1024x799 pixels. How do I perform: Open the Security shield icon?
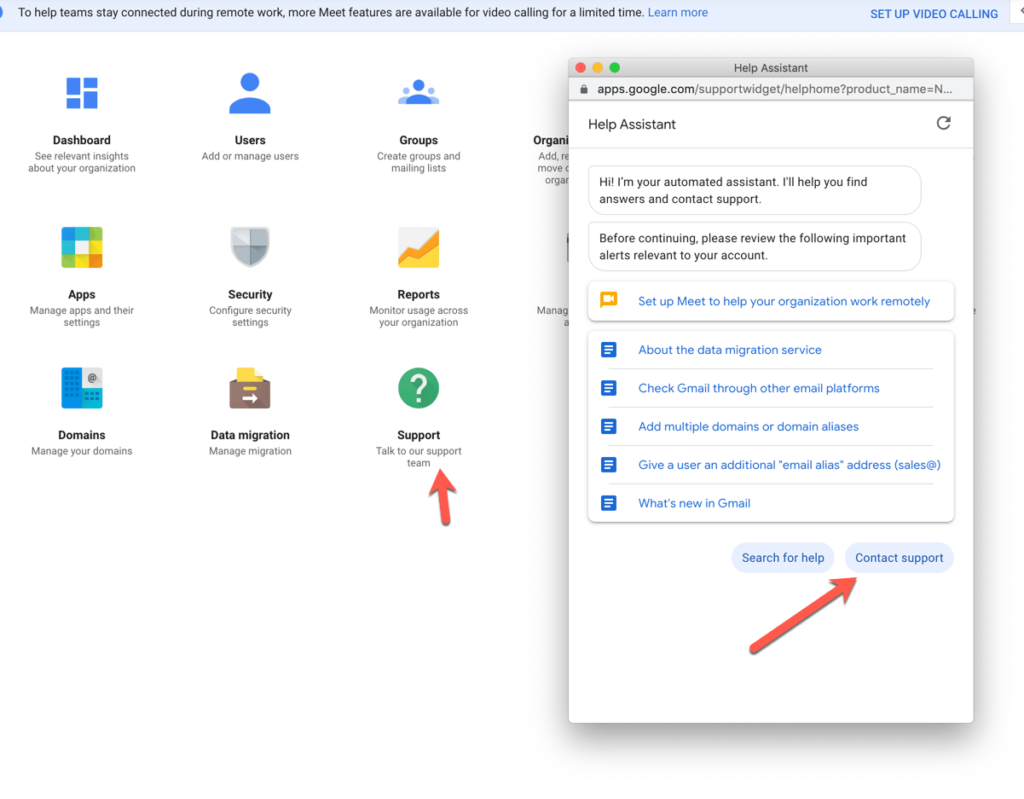pos(250,247)
